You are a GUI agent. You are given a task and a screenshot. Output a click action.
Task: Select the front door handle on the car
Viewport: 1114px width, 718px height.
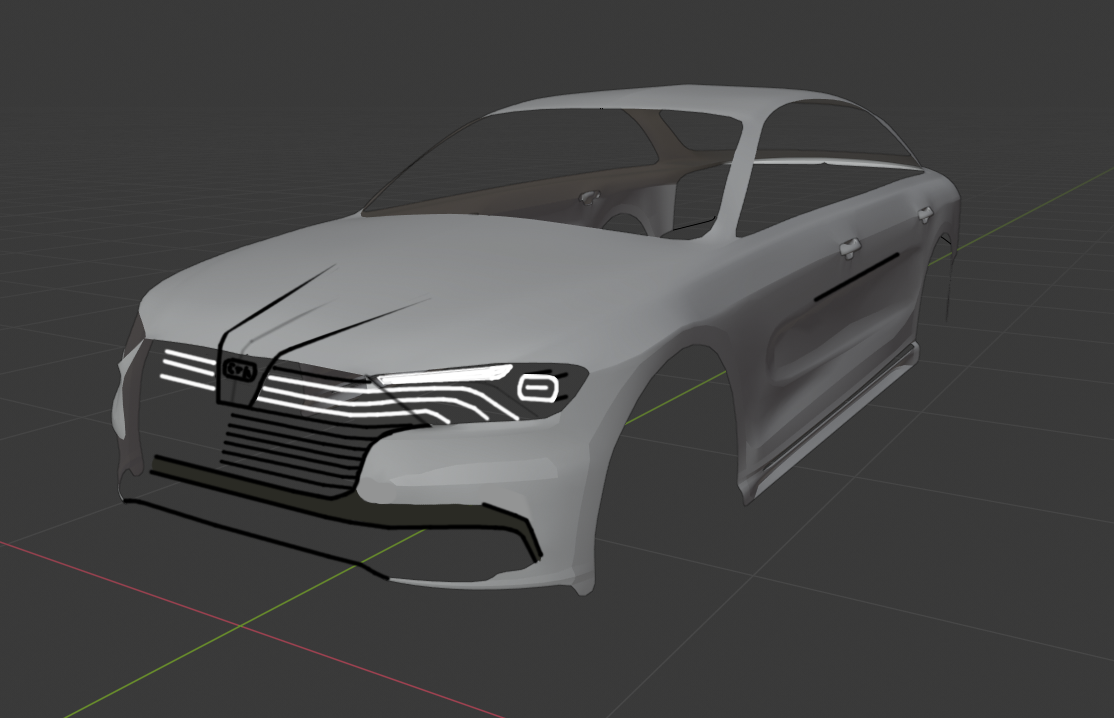pos(849,247)
